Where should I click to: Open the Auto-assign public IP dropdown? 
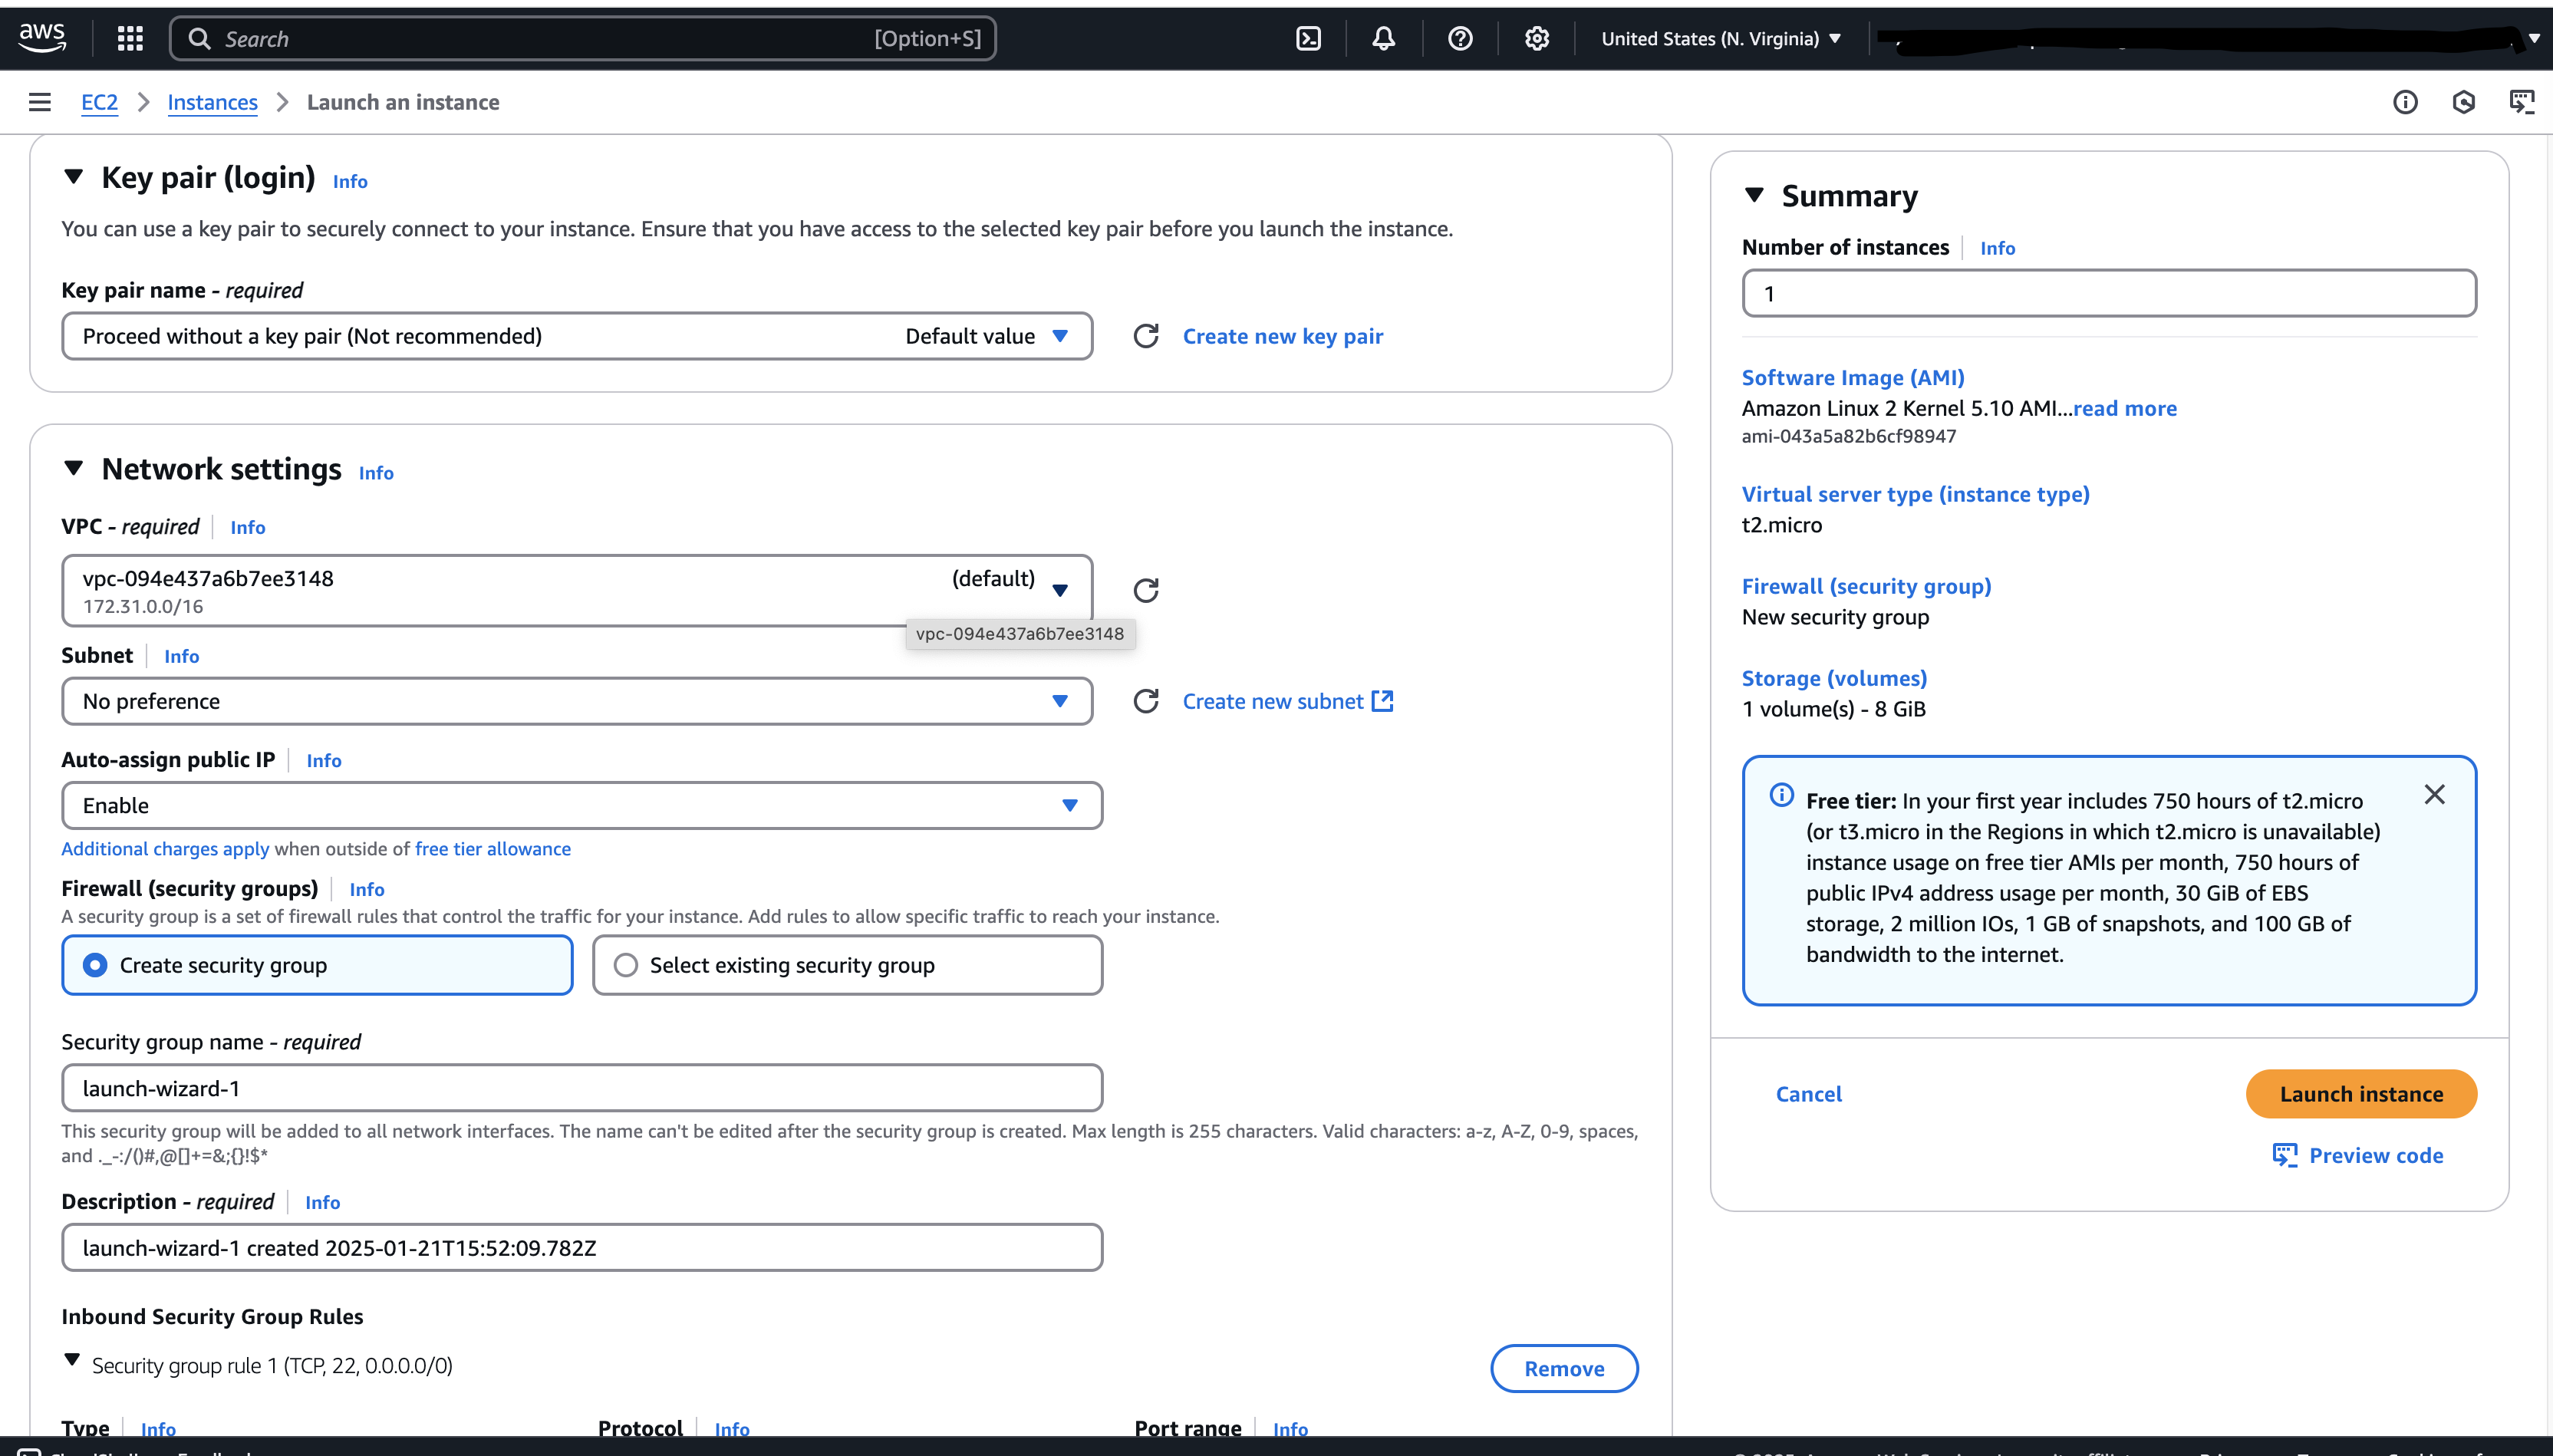click(582, 805)
